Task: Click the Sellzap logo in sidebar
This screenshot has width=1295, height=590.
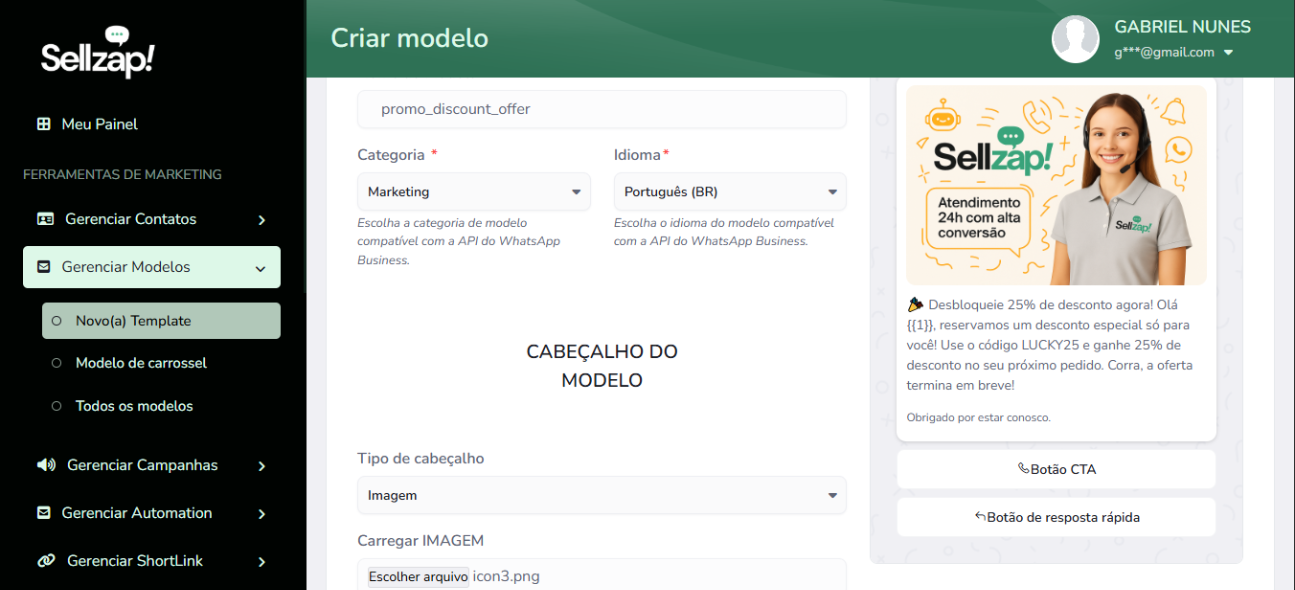Action: pyautogui.click(x=98, y=55)
